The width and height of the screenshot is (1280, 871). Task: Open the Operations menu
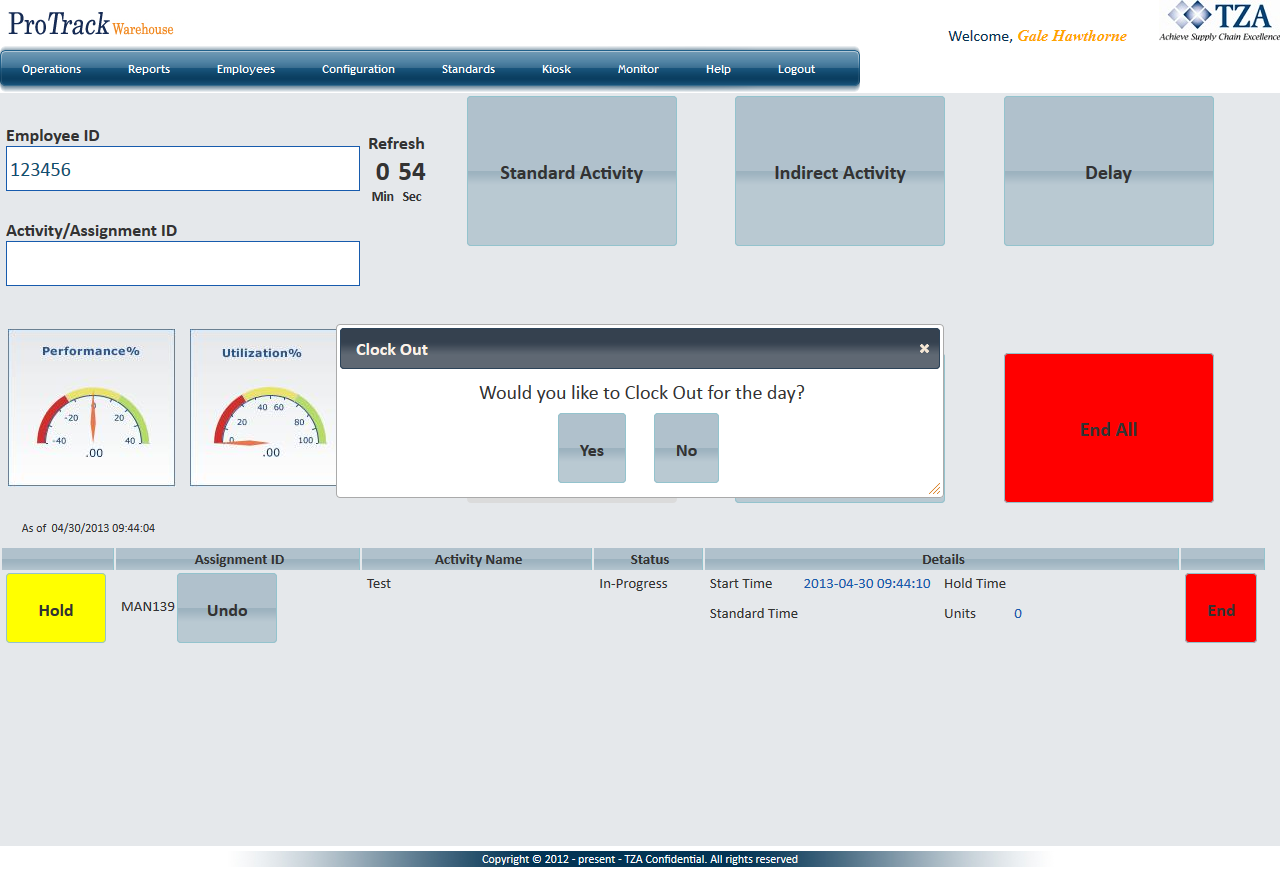(x=52, y=69)
